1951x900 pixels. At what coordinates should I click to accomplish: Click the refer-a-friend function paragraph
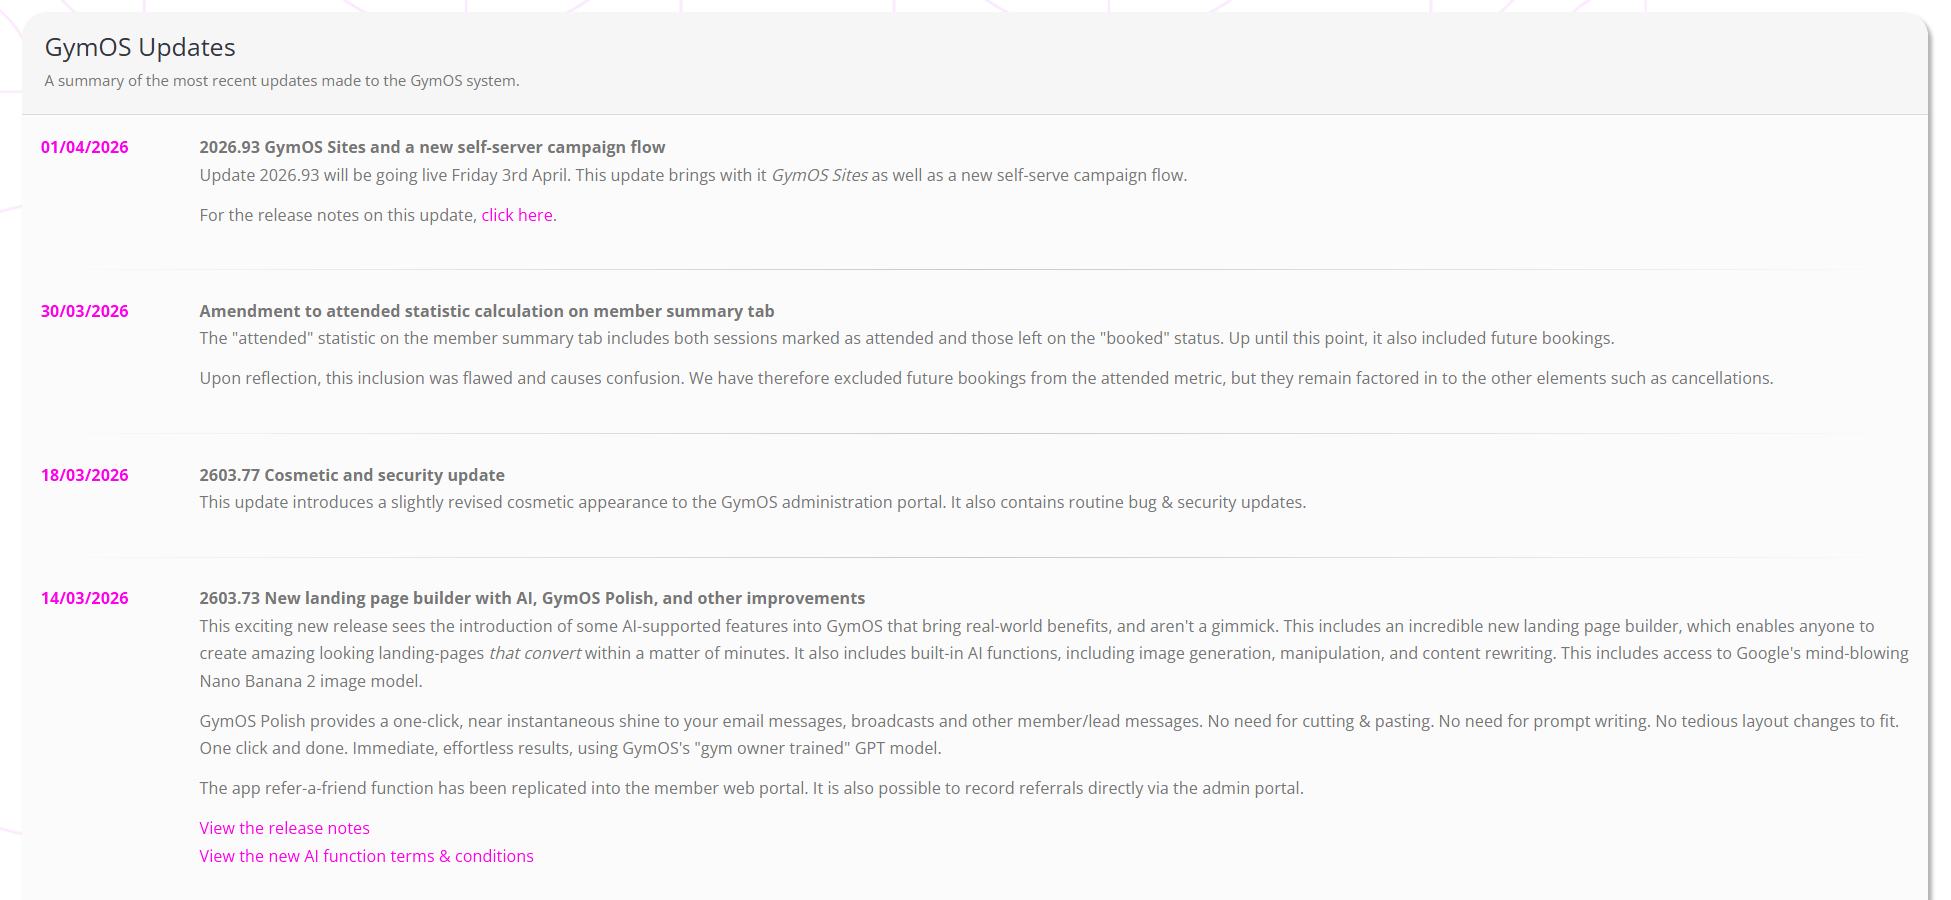tap(751, 788)
